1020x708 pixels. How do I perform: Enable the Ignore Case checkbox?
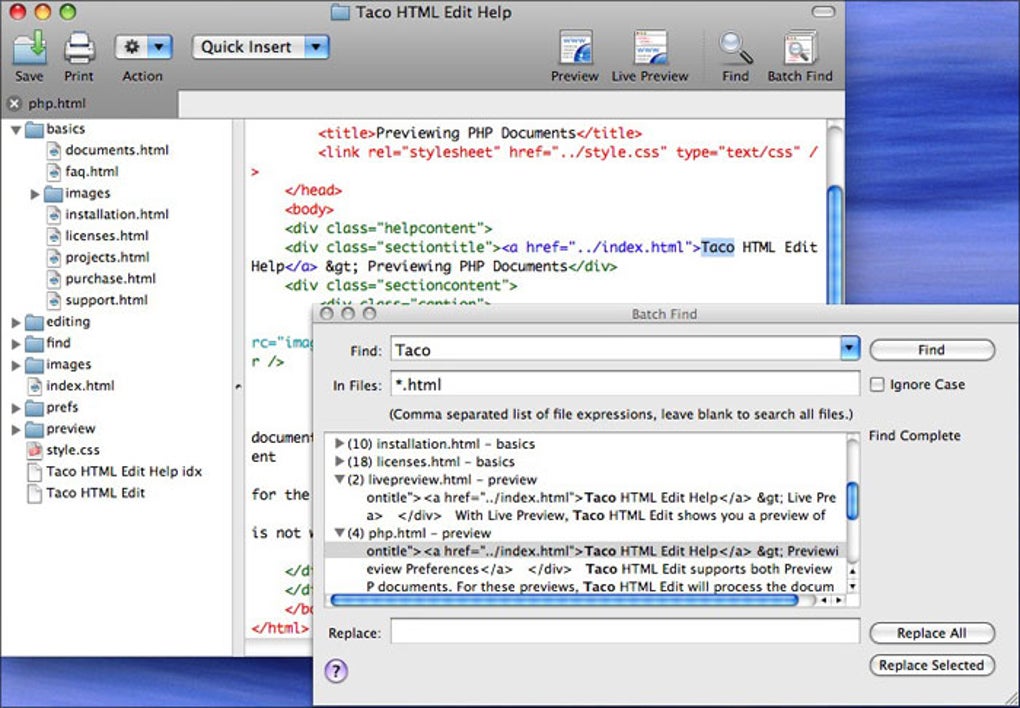[877, 384]
